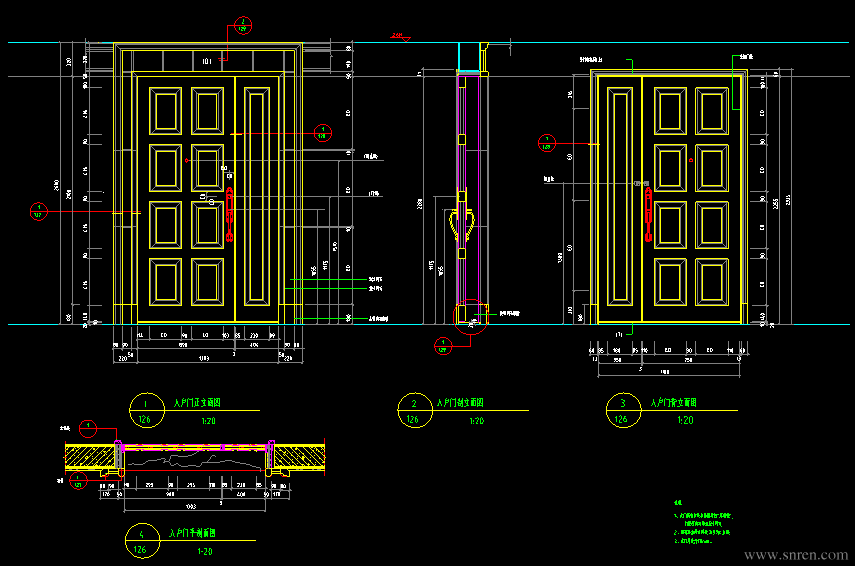Click red callout circle below the section view
855x566 pixels.
click(443, 346)
